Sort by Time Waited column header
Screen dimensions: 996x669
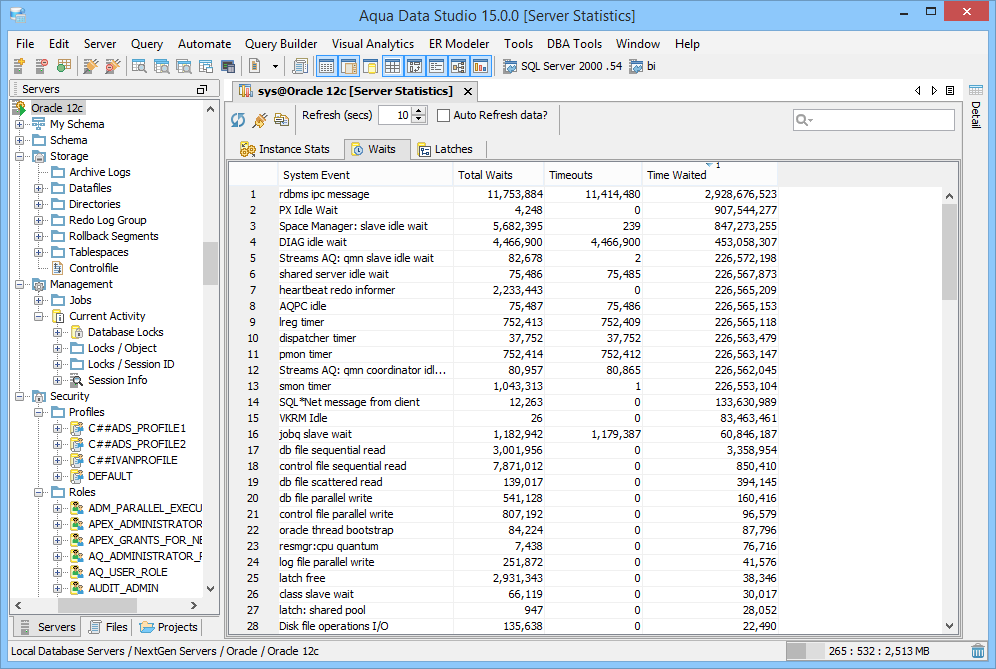[x=710, y=175]
